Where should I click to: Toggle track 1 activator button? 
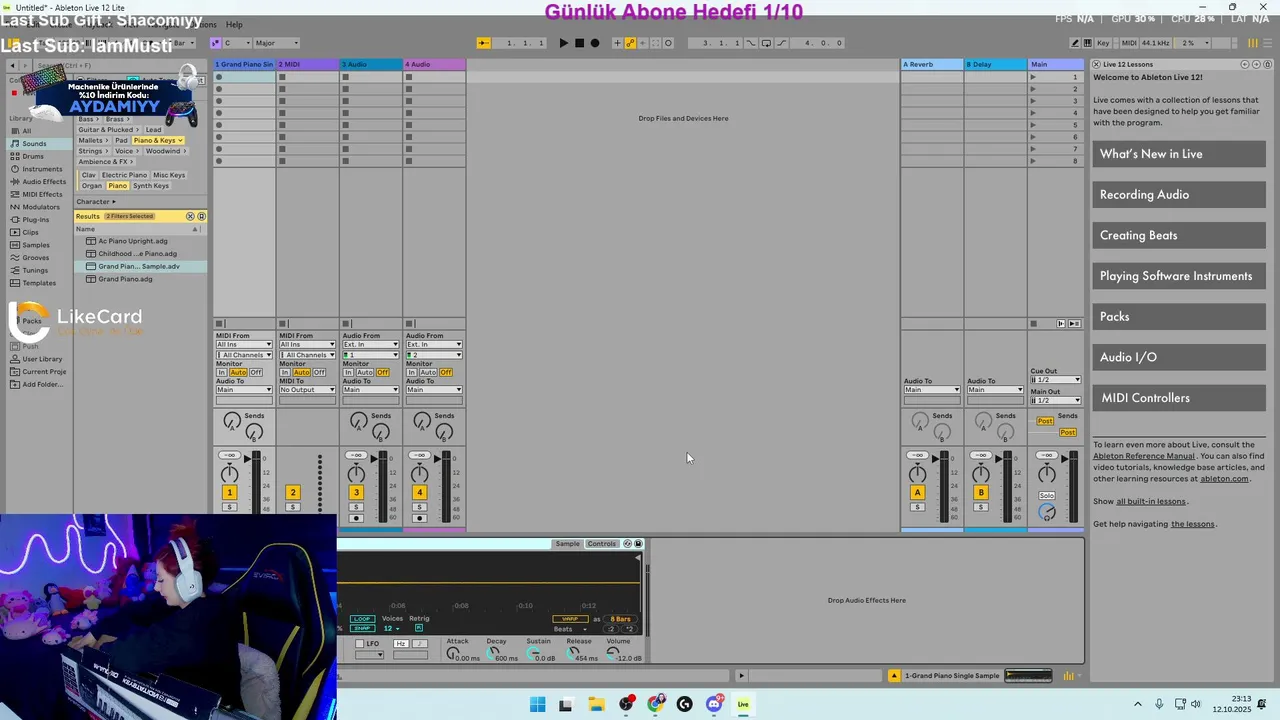pyautogui.click(x=229, y=492)
